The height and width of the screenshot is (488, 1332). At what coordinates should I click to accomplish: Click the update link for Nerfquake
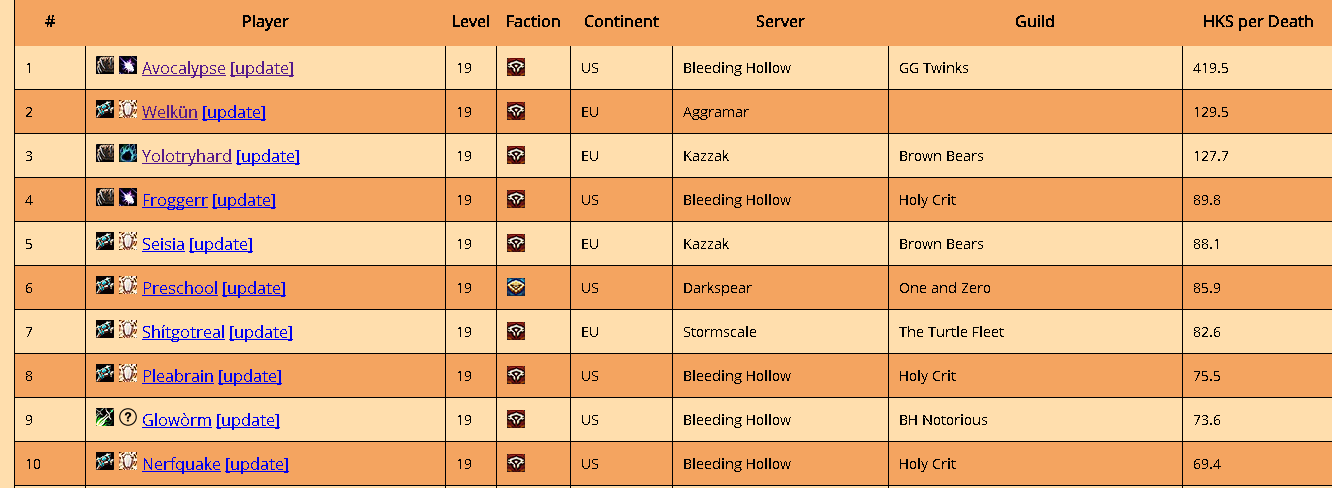point(257,464)
